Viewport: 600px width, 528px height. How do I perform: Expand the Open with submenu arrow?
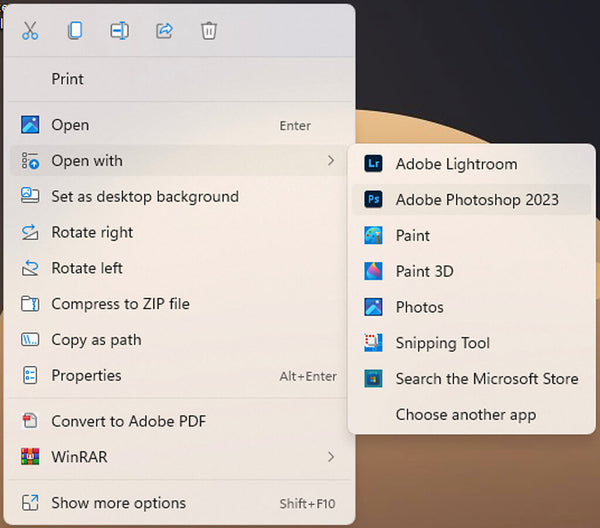pos(330,161)
